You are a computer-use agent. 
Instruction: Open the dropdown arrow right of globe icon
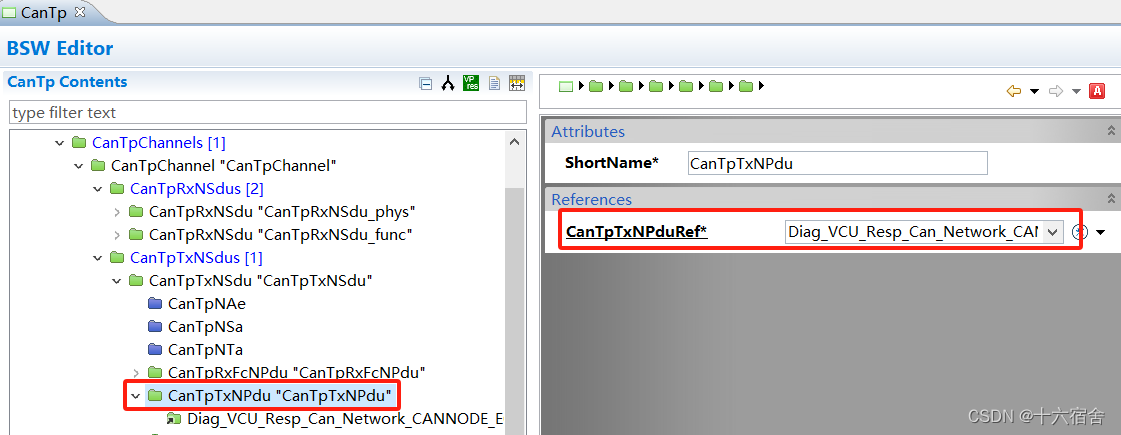(x=1101, y=232)
